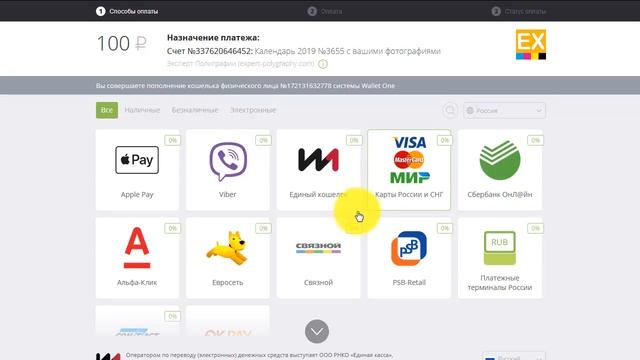Click the 0% fee badge on Apple Pay

tap(173, 140)
